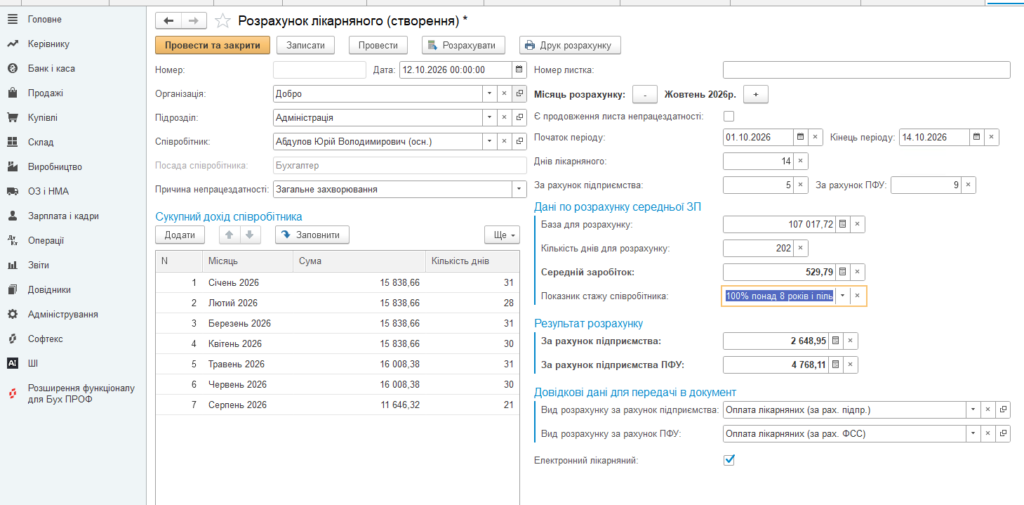Move income row down arrow
Image resolution: width=1024 pixels, height=505 pixels.
[x=250, y=235]
